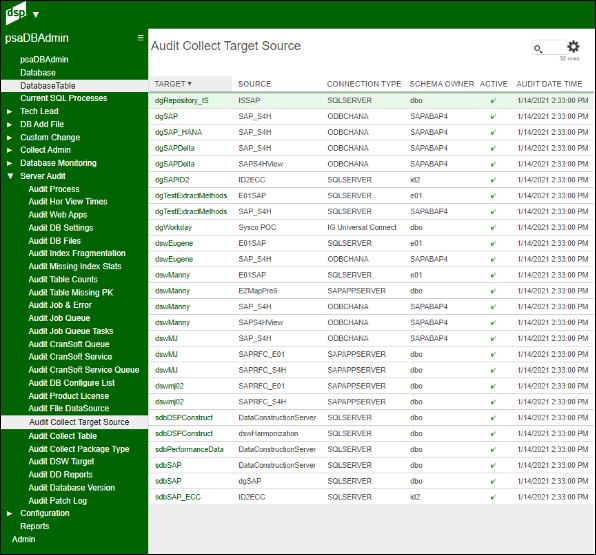The height and width of the screenshot is (555, 596).
Task: Toggle Active checkmark for sdbSAP_ECC row
Action: tap(493, 497)
